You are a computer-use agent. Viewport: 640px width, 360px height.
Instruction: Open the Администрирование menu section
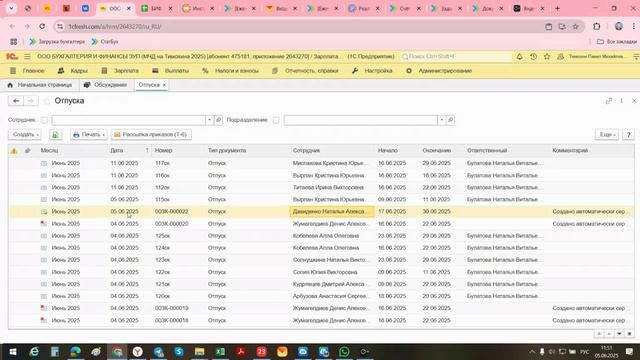[439, 71]
